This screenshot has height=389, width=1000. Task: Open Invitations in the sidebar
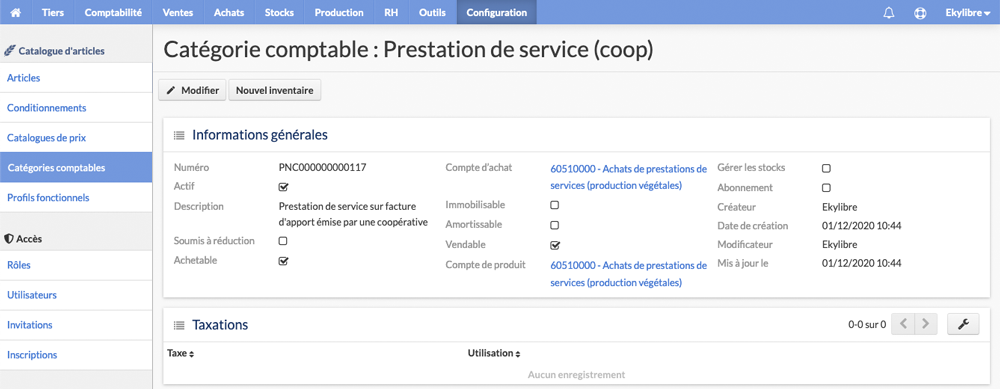(76, 325)
